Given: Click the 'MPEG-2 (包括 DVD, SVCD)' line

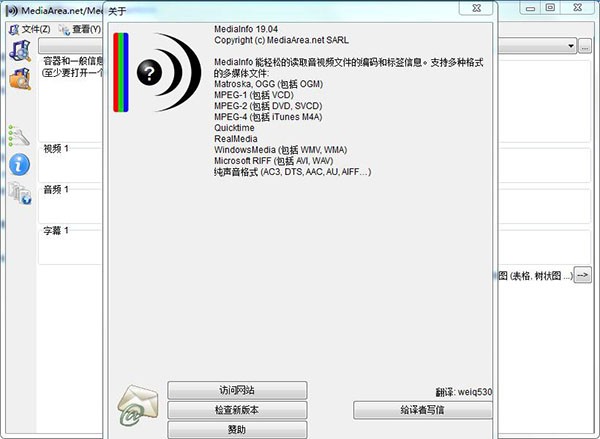Looking at the screenshot, I should 268,106.
